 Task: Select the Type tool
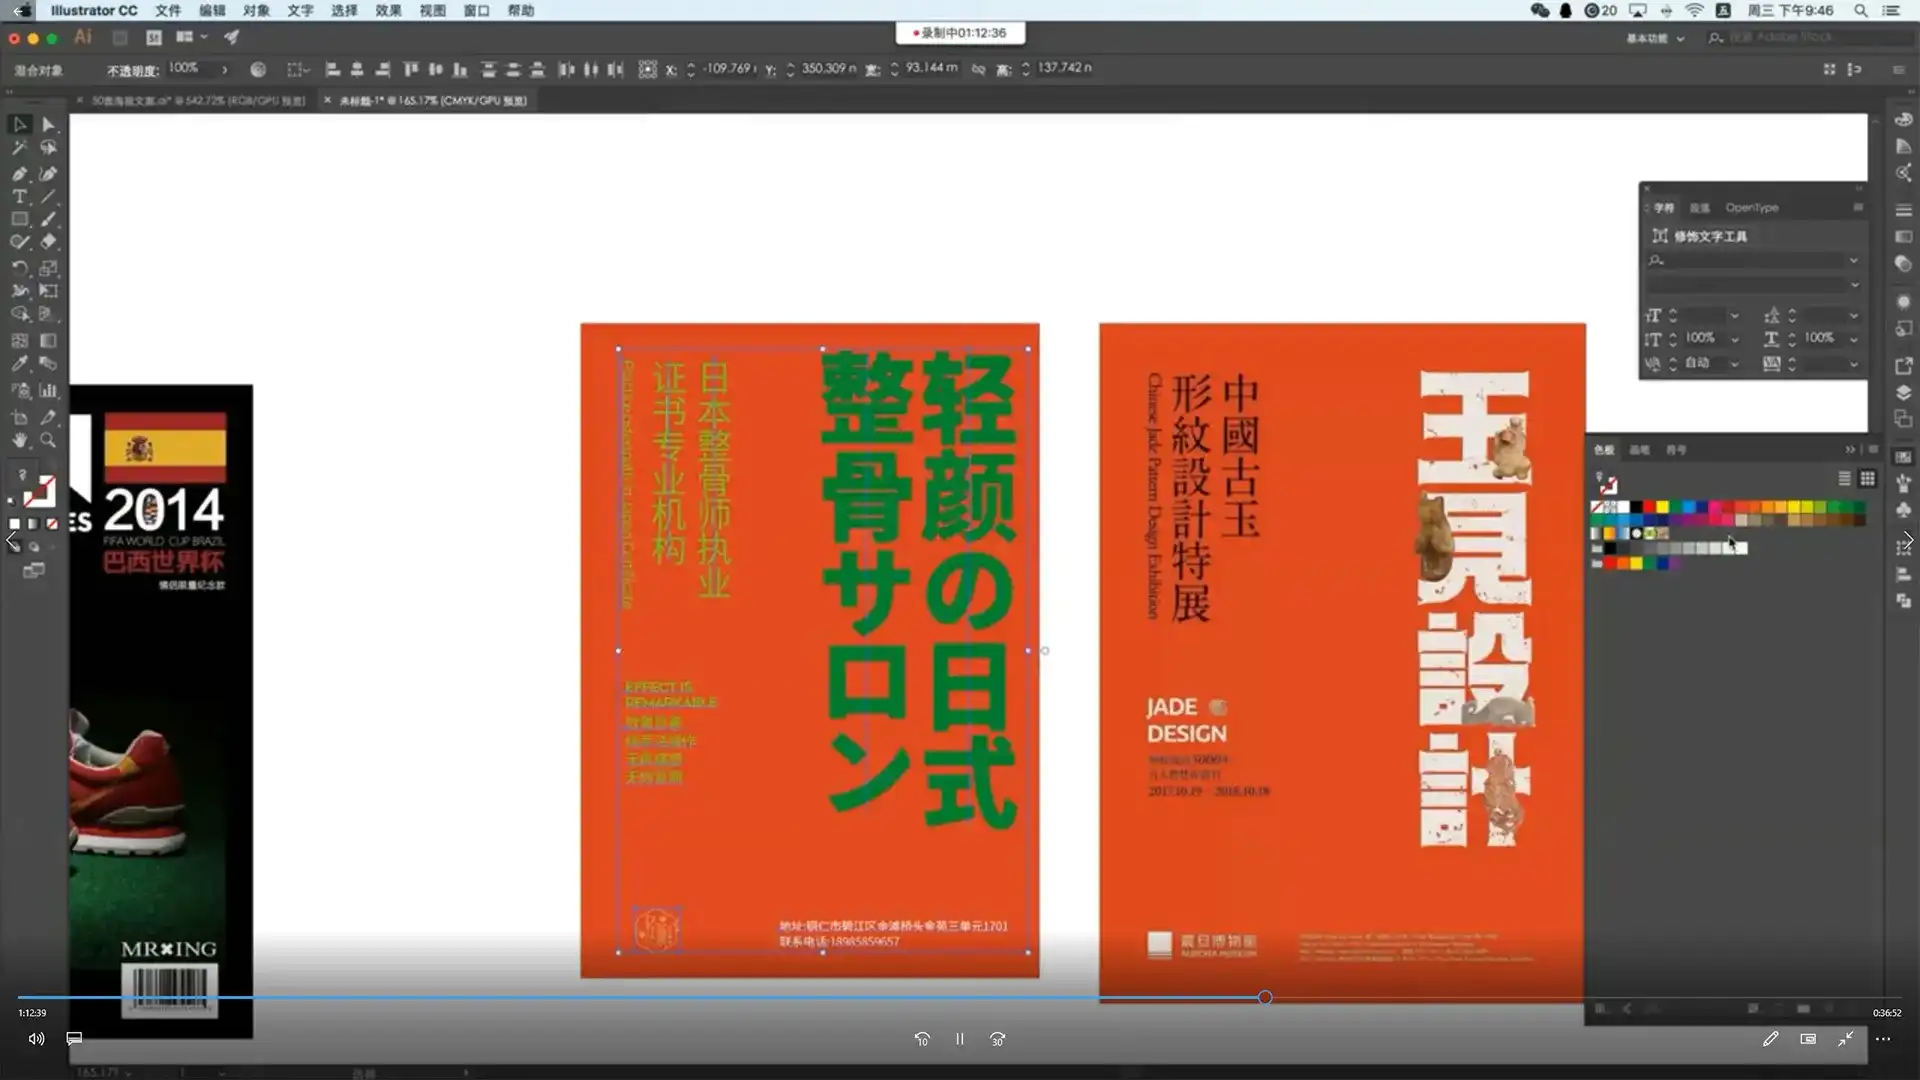pos(20,197)
